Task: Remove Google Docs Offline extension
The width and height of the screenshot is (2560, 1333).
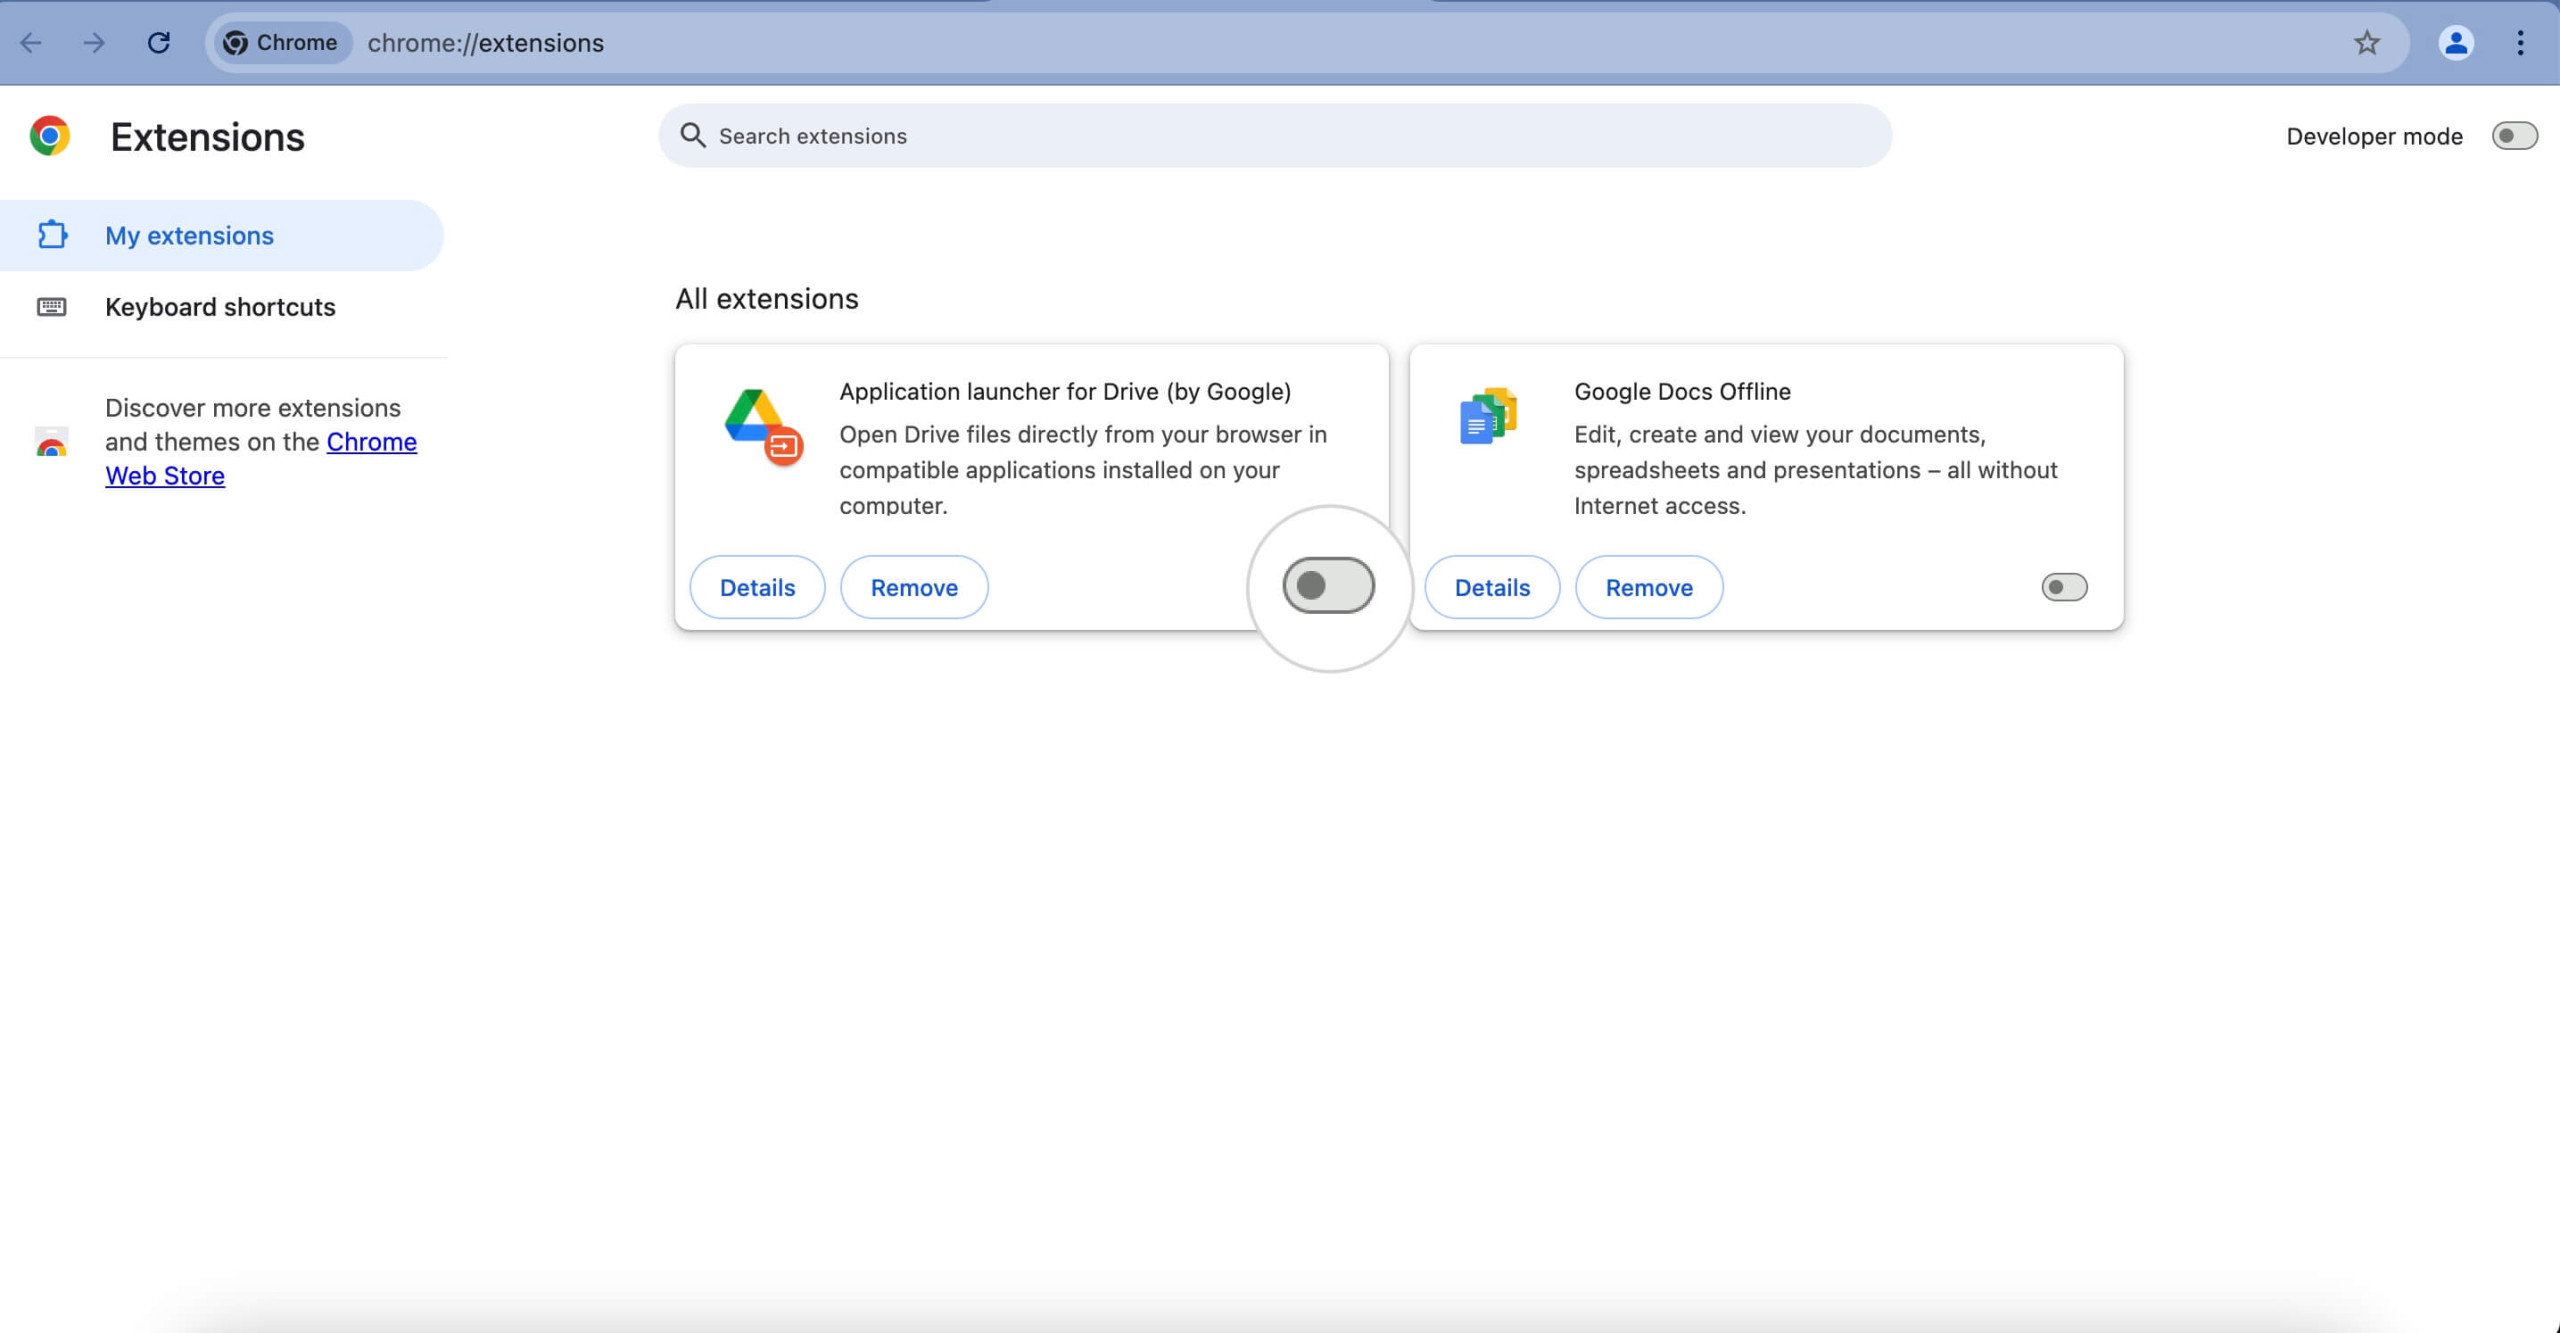Action: tap(1649, 587)
